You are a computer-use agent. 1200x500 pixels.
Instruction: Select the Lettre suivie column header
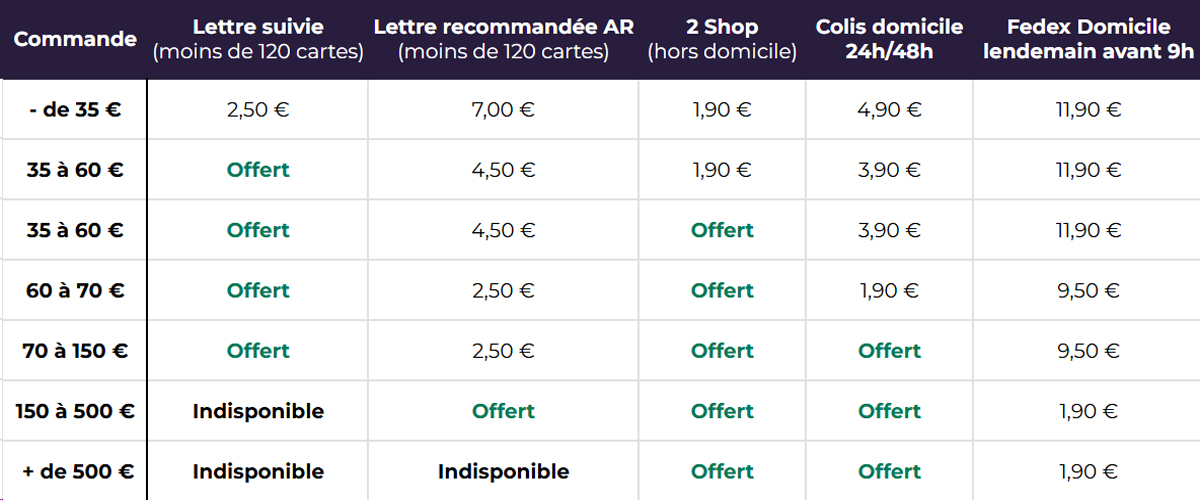pos(258,40)
